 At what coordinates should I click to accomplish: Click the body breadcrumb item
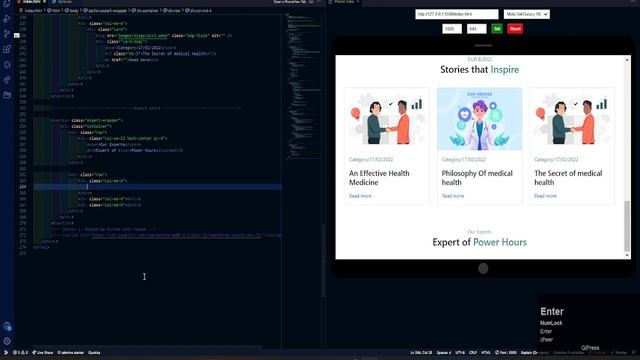pos(71,10)
